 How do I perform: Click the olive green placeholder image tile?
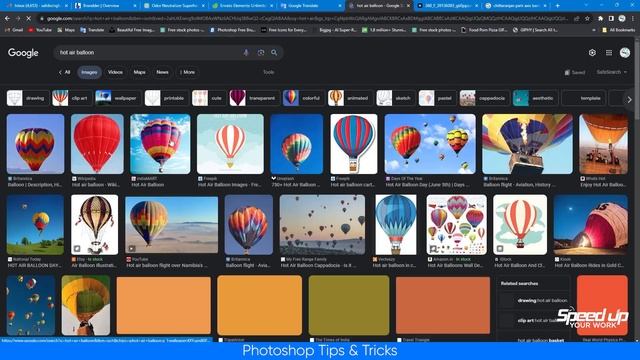pos(349,305)
